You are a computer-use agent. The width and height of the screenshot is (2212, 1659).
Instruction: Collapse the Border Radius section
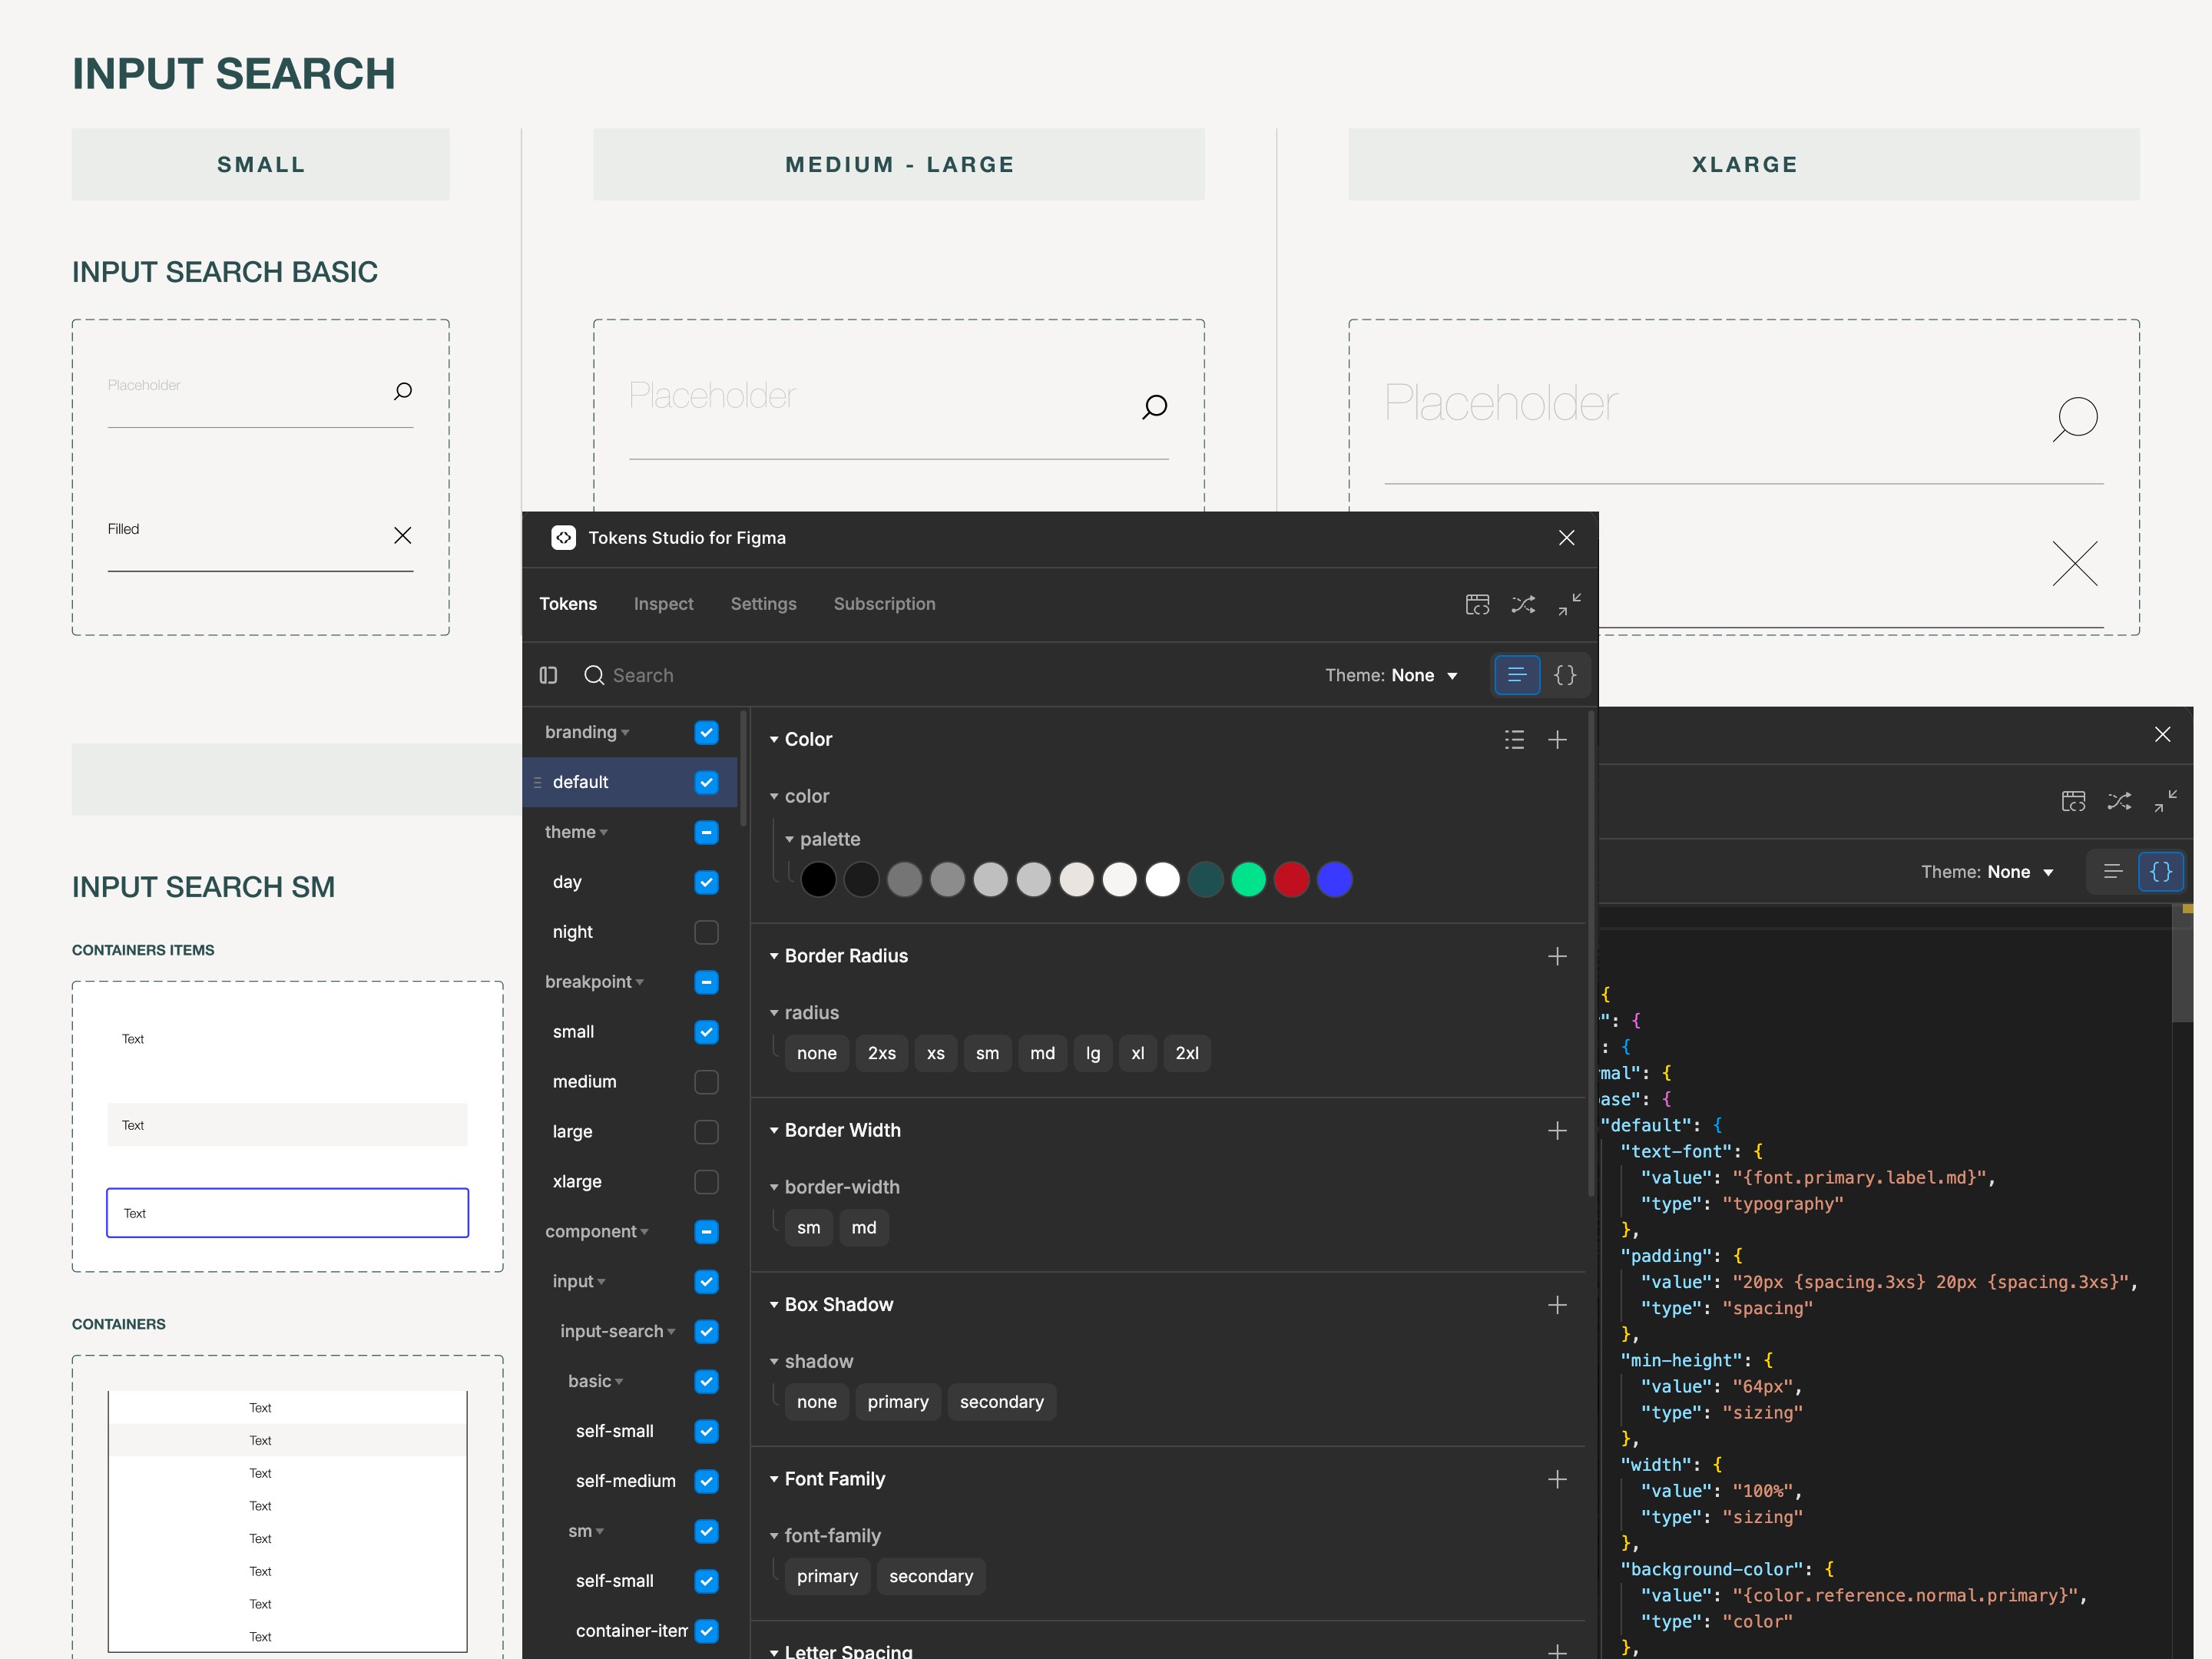click(x=774, y=956)
